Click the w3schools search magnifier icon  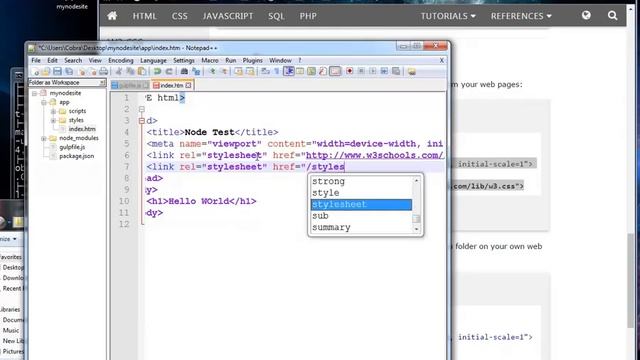[612, 16]
